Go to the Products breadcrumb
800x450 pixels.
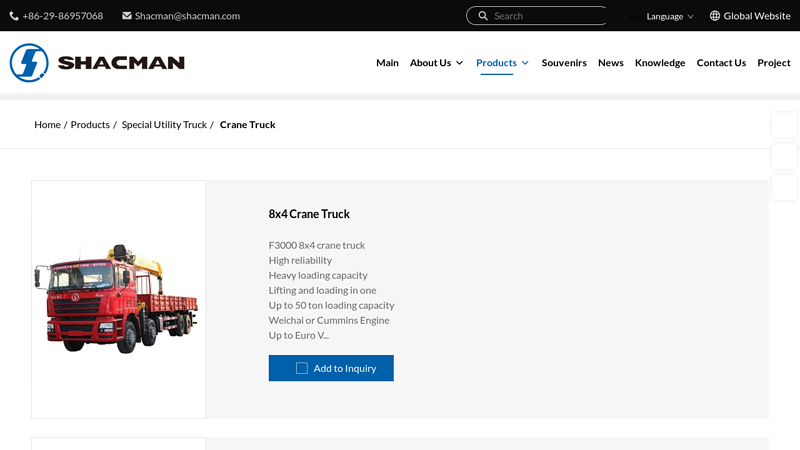(x=90, y=124)
